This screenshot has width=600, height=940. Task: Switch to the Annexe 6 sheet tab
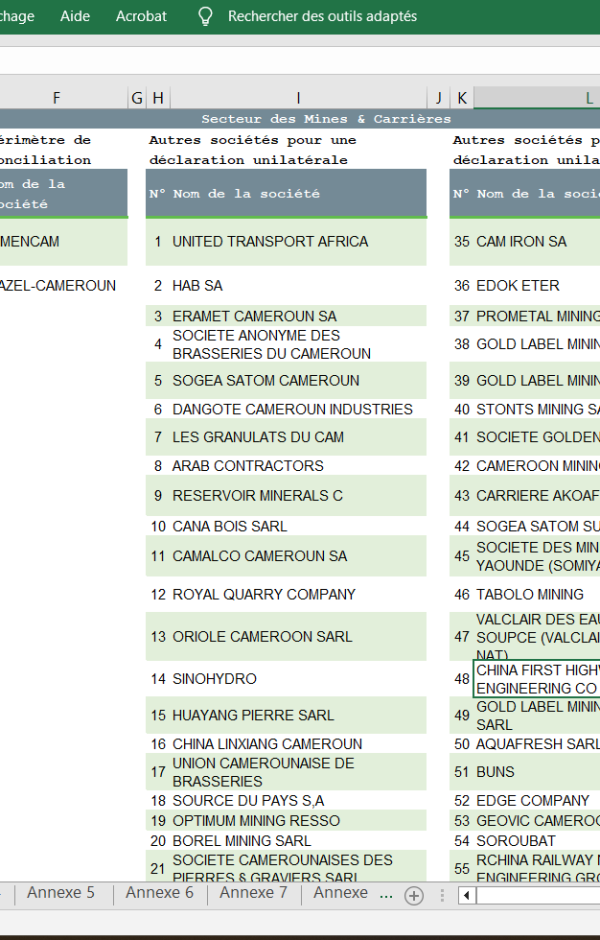click(x=159, y=893)
